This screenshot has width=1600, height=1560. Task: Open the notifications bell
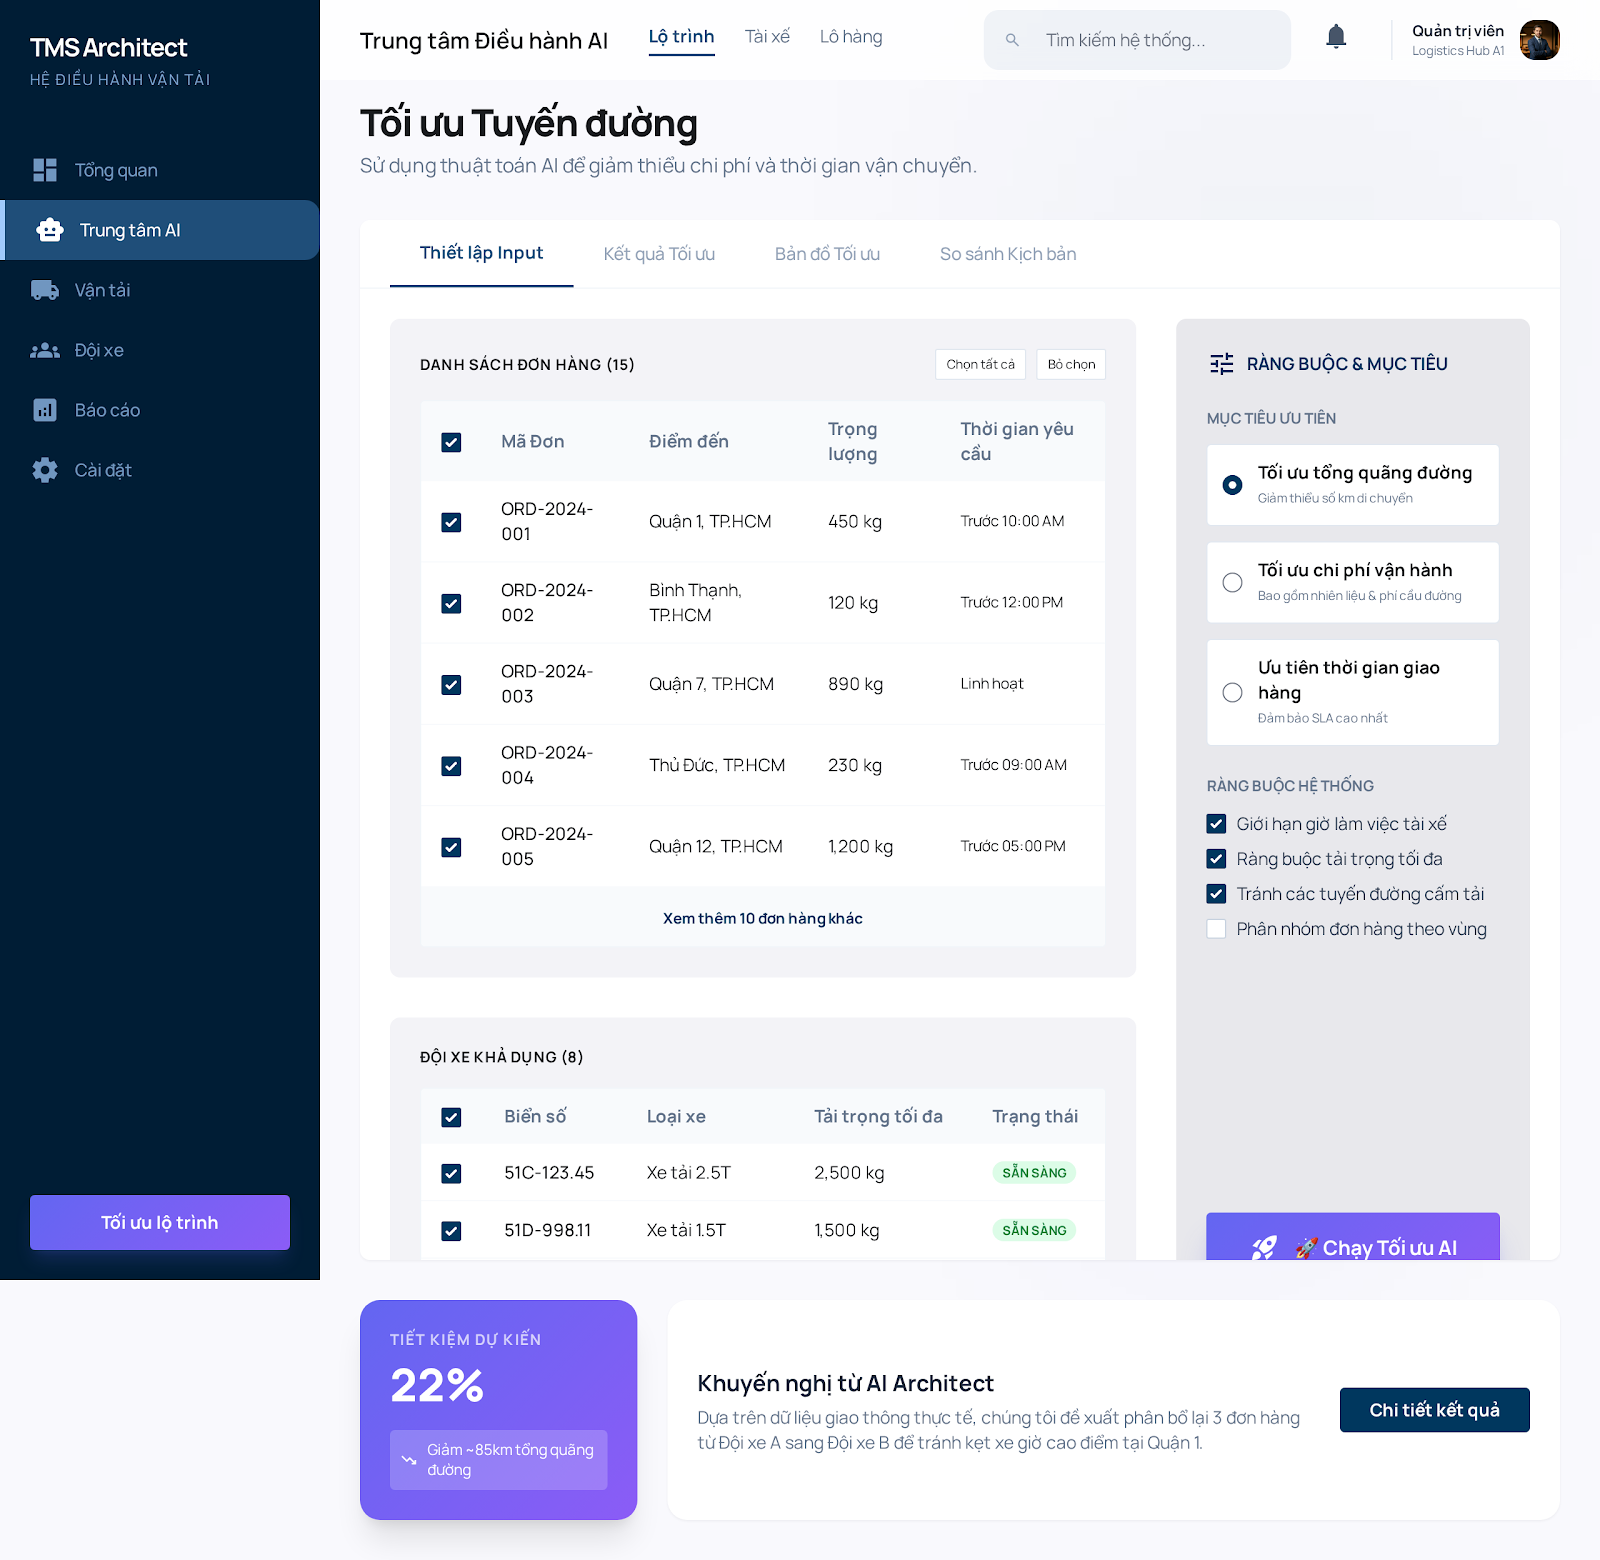[x=1336, y=37]
